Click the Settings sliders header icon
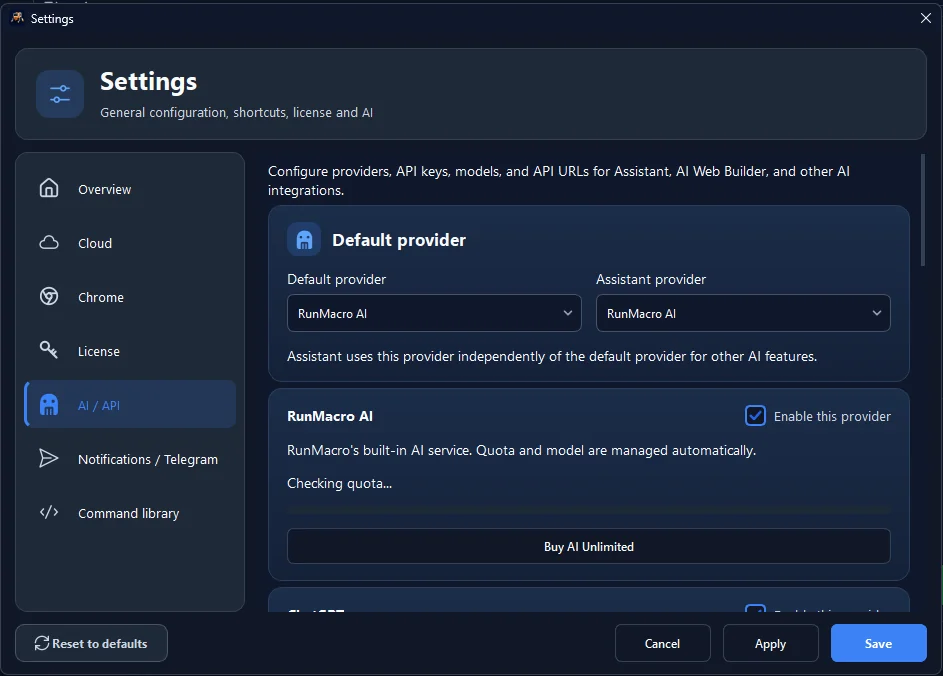 point(60,94)
